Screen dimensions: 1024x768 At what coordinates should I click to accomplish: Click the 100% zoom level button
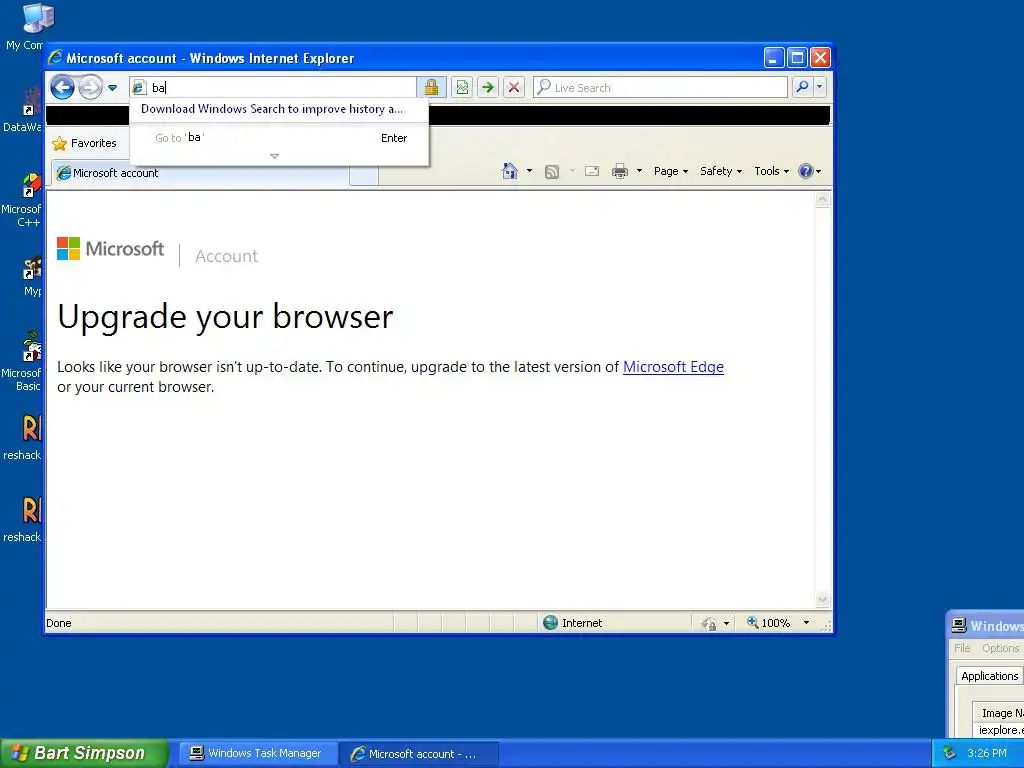coord(768,623)
